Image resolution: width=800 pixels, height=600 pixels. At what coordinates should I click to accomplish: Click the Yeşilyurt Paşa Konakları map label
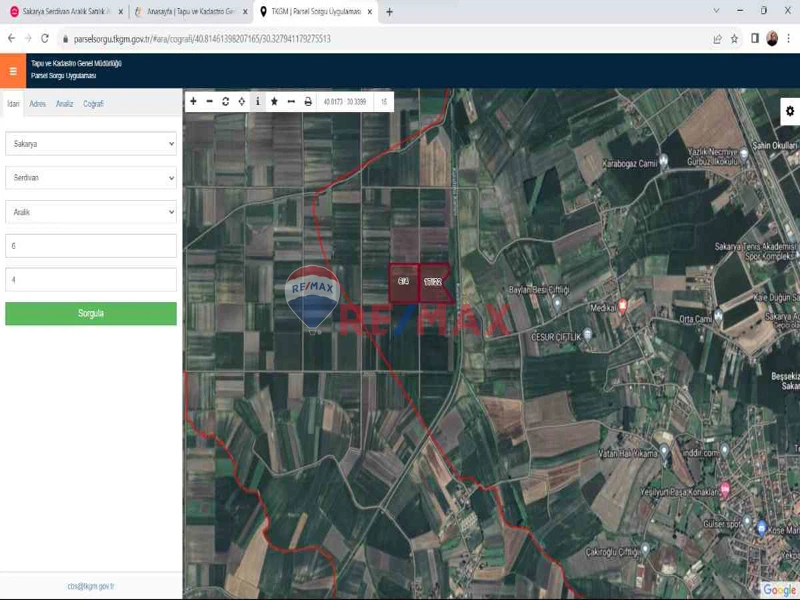click(x=680, y=492)
